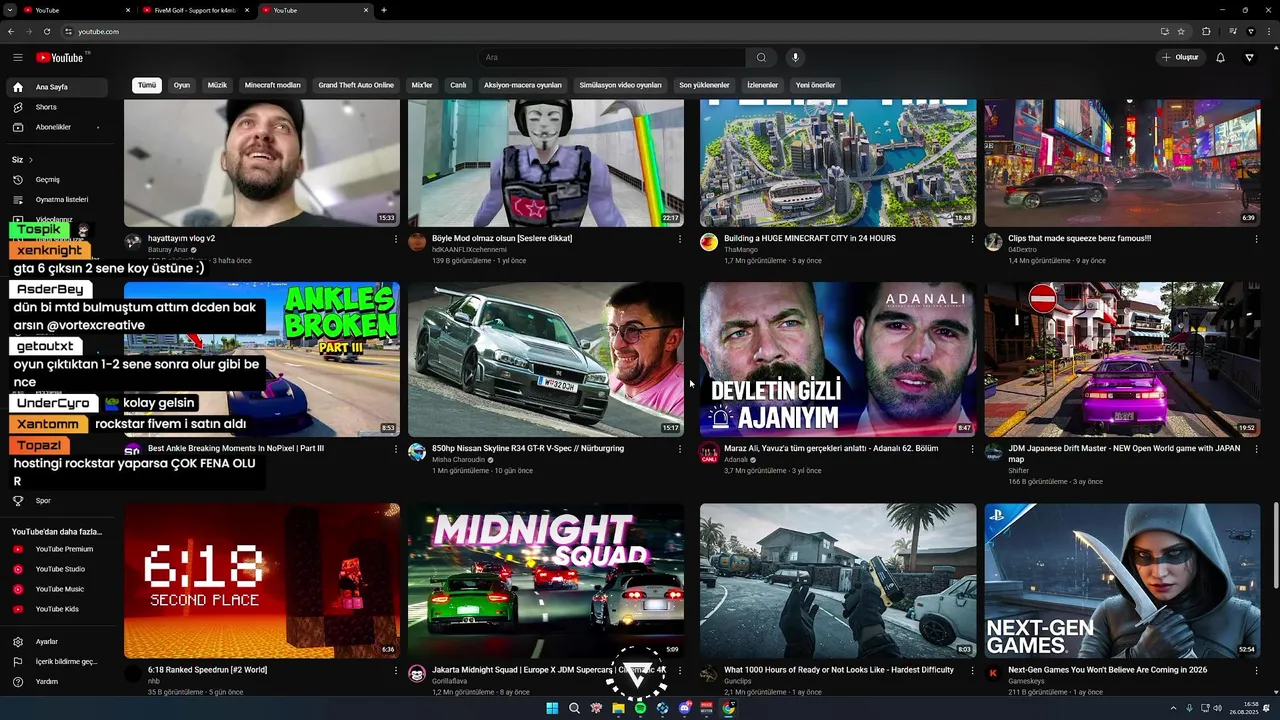Open YouTube Kids link
The width and height of the screenshot is (1280, 720).
(56, 609)
